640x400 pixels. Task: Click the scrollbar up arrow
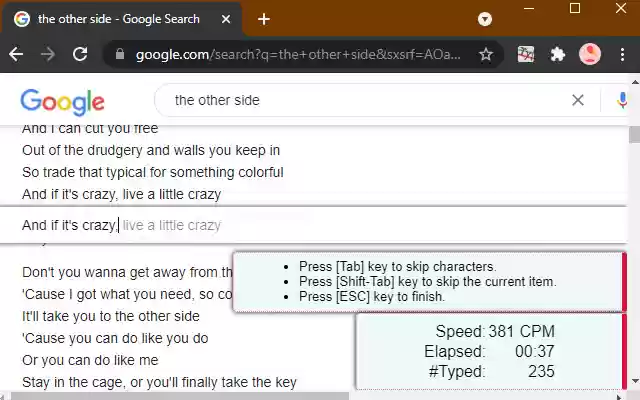coord(635,82)
